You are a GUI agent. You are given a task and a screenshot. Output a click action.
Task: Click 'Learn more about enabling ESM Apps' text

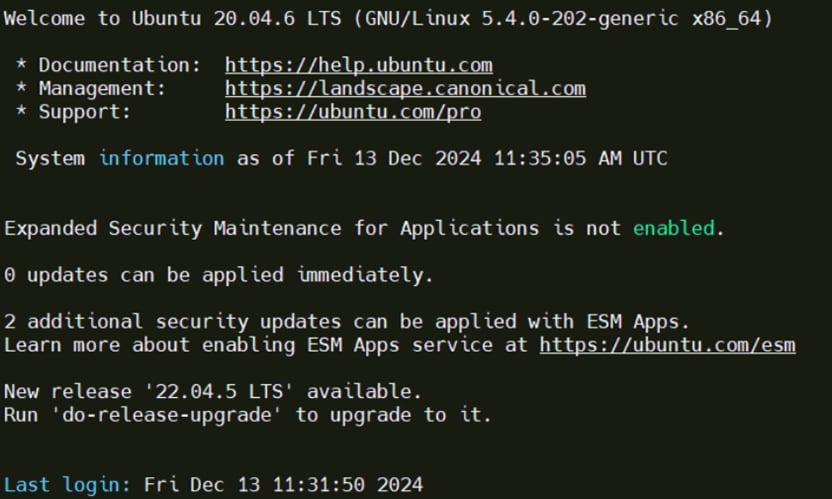[x=202, y=345]
